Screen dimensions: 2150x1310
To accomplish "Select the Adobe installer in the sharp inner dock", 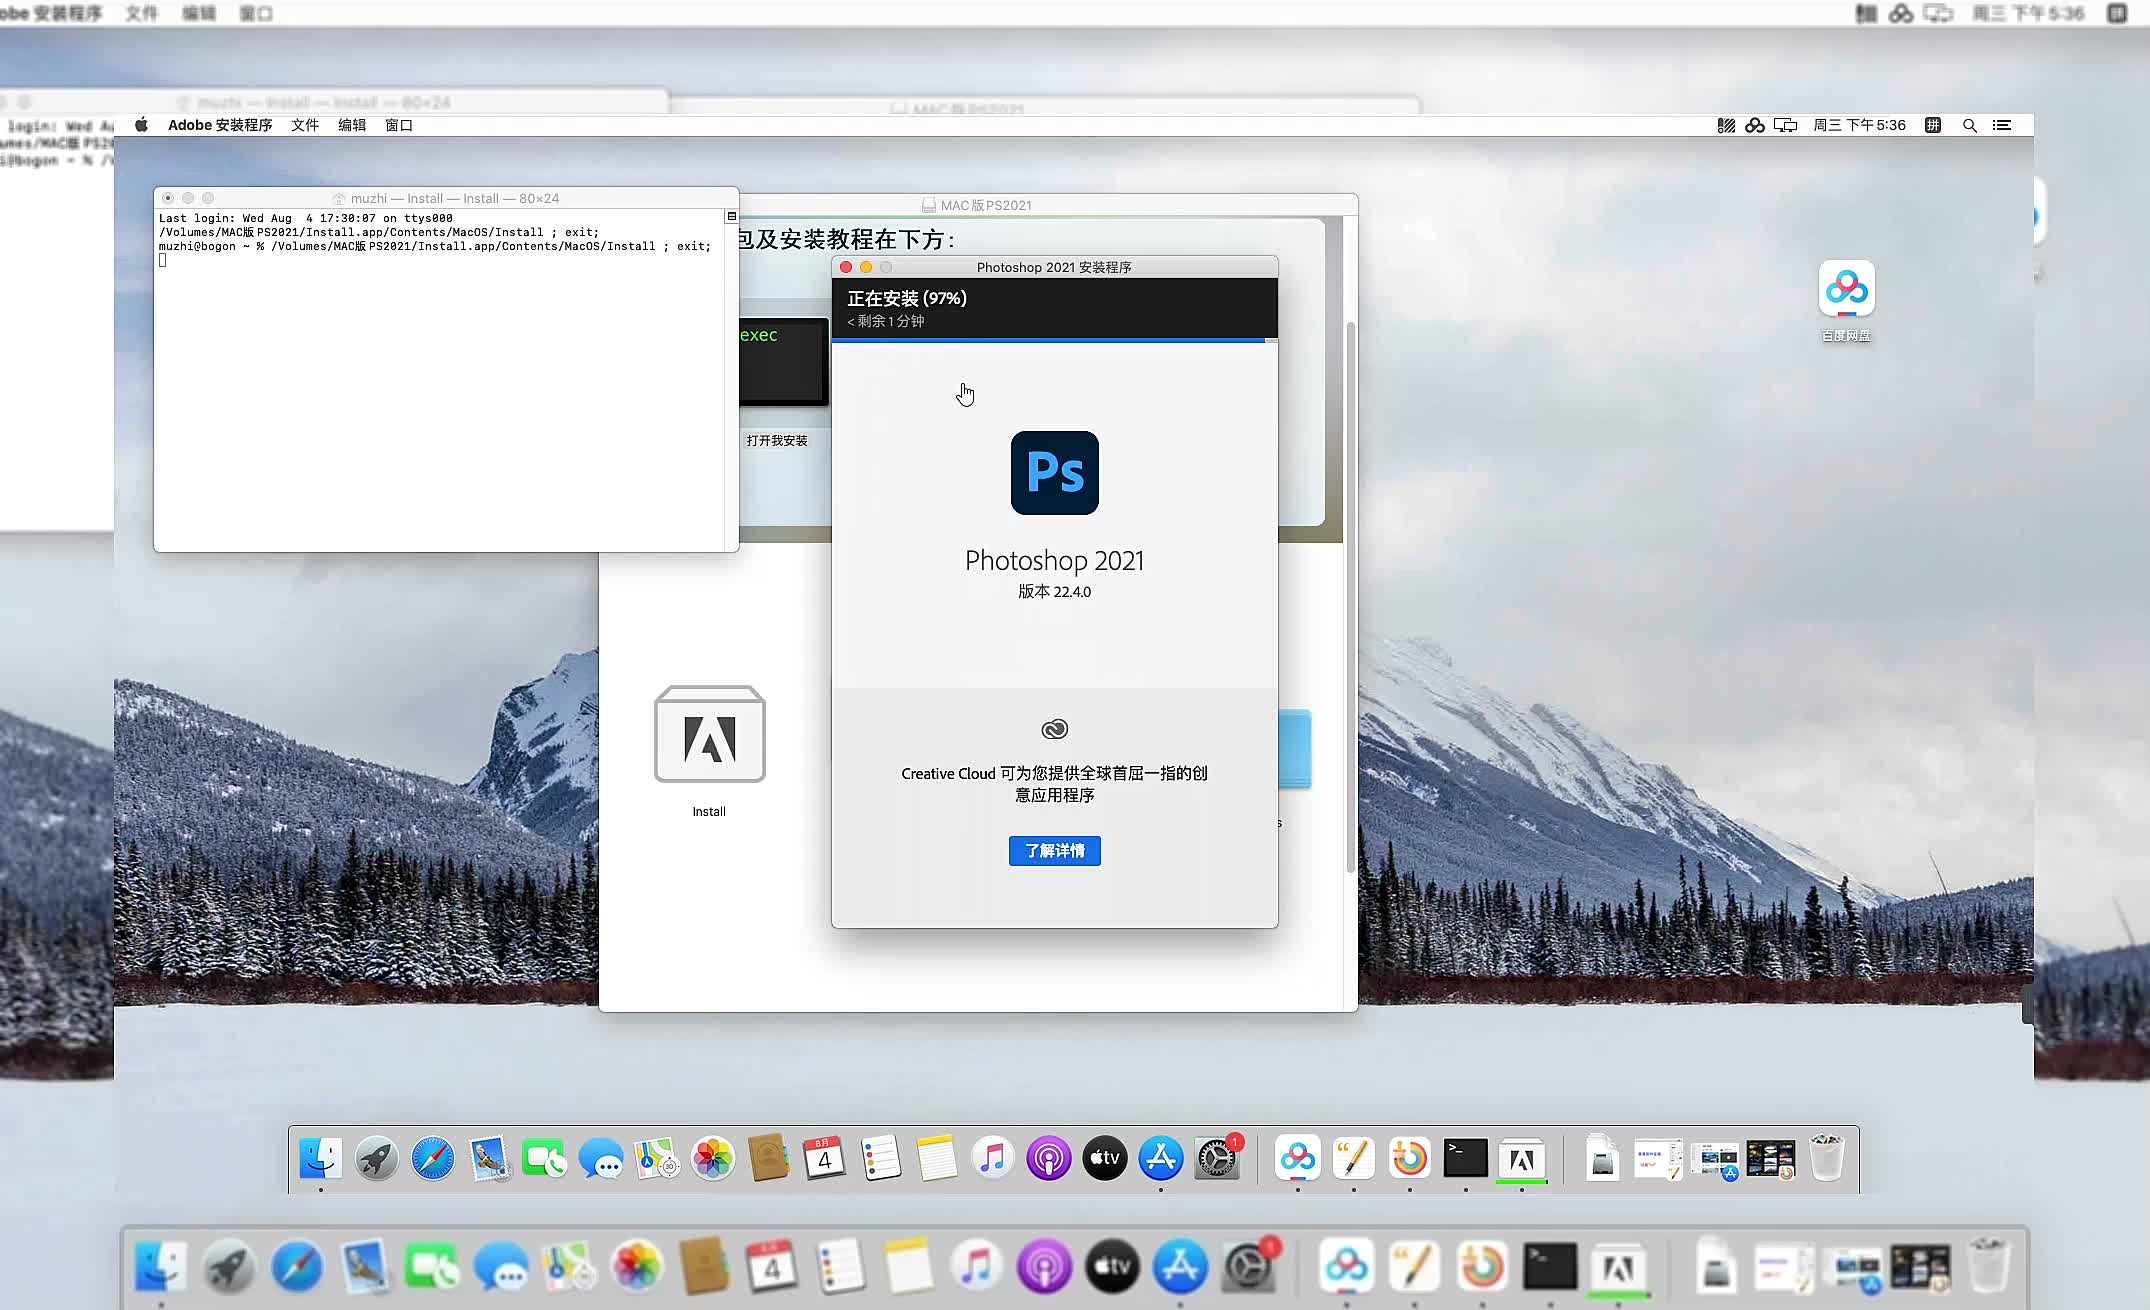I will click(1522, 1159).
